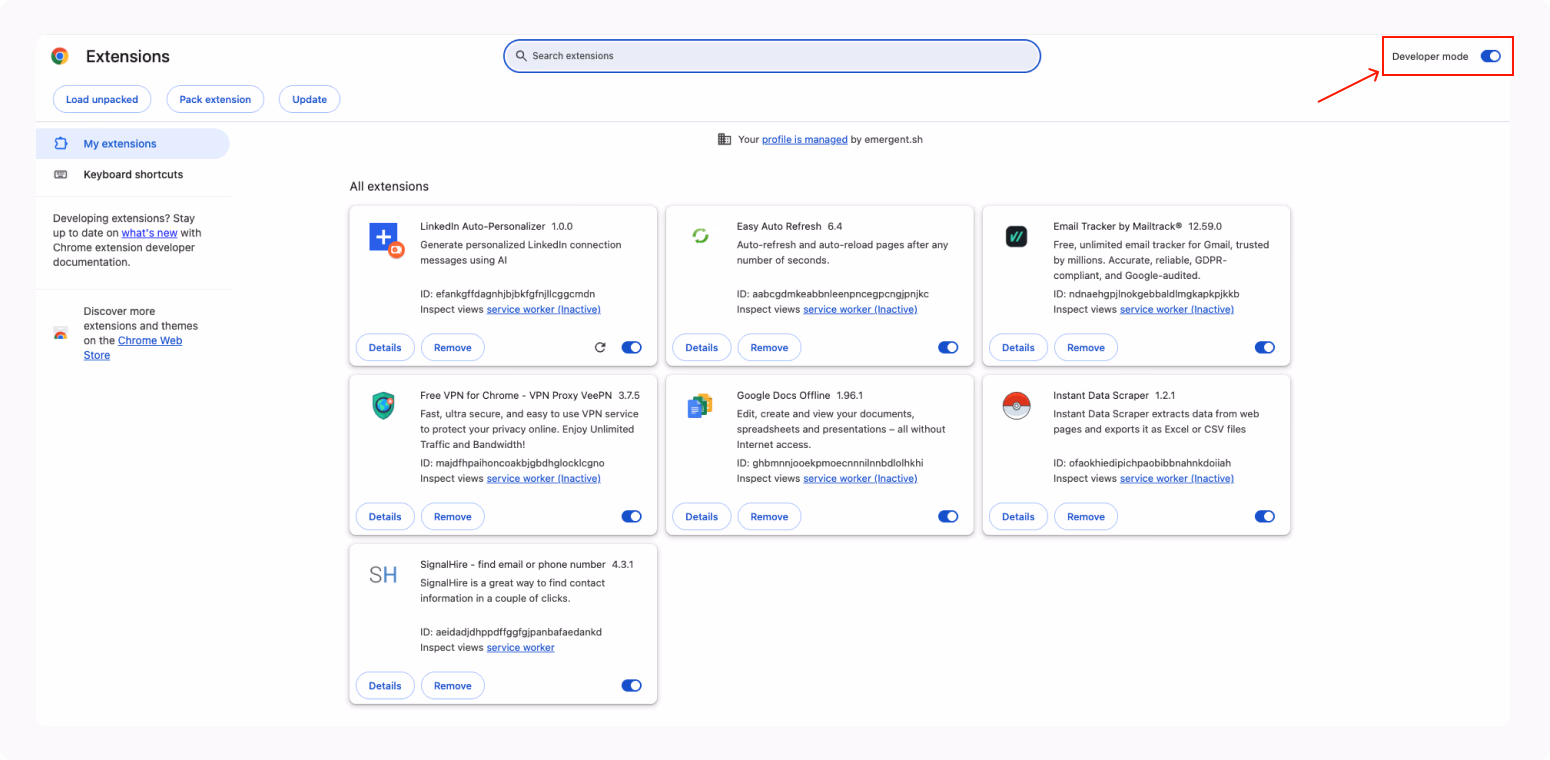Click 'profile is managed' link
The image size is (1550, 760).
[805, 139]
